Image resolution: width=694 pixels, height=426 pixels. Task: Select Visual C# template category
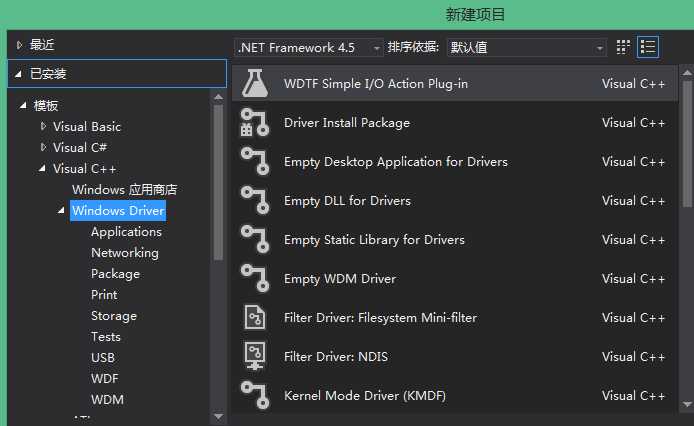80,147
